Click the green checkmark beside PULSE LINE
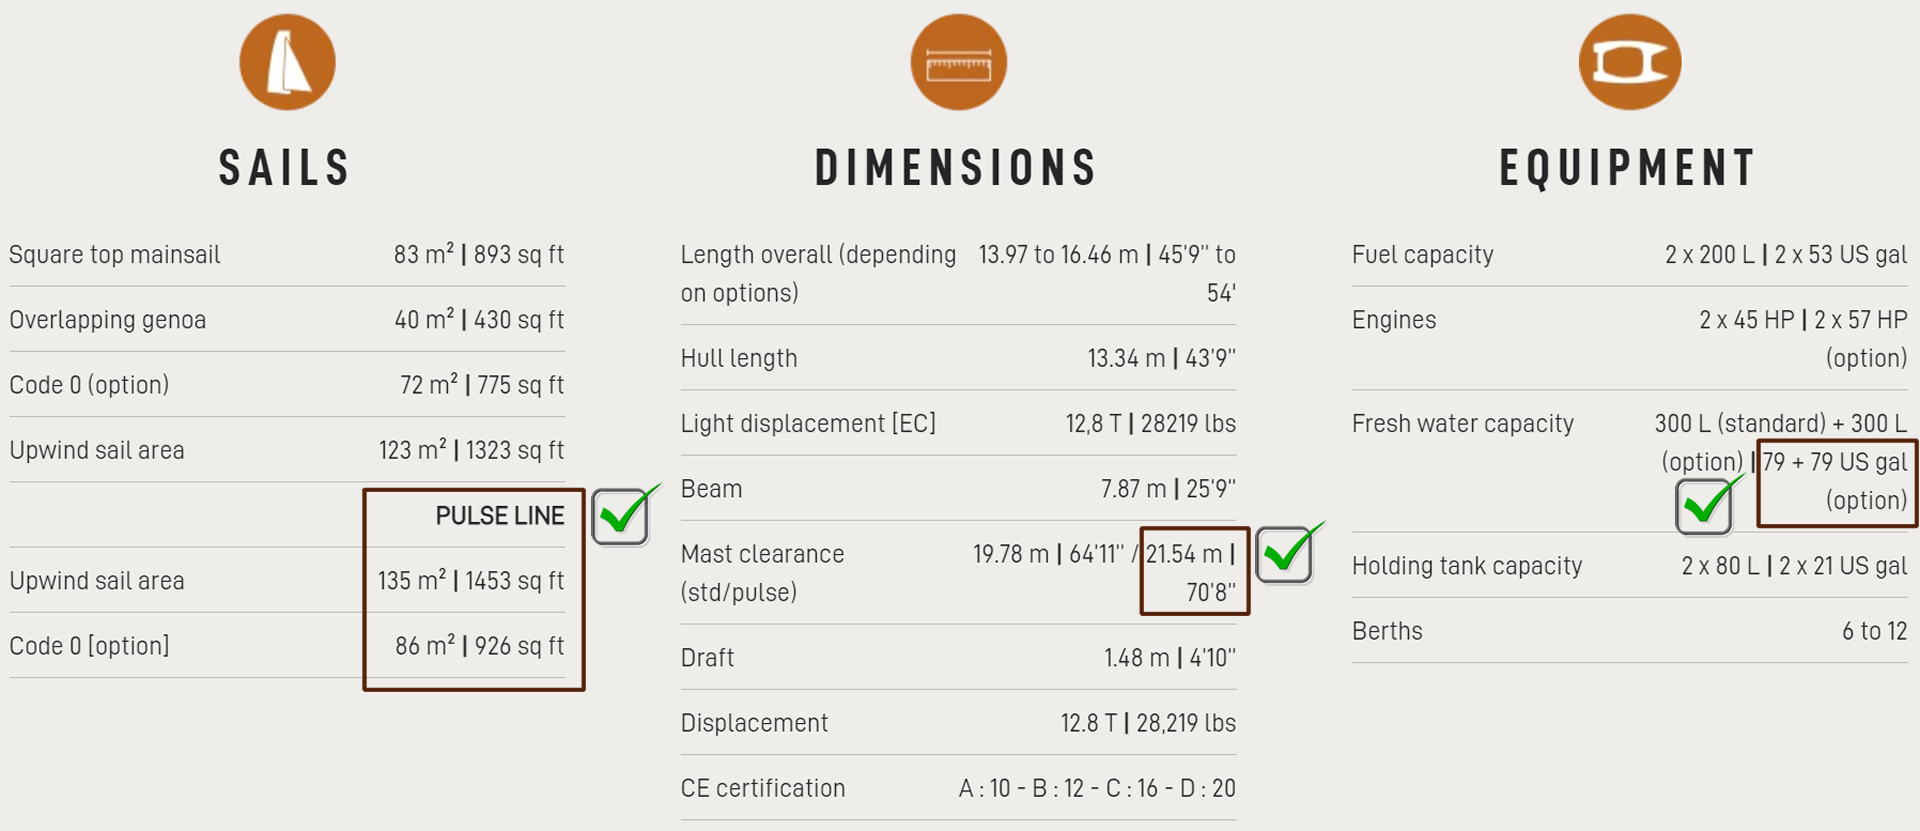The width and height of the screenshot is (1920, 831). (623, 515)
